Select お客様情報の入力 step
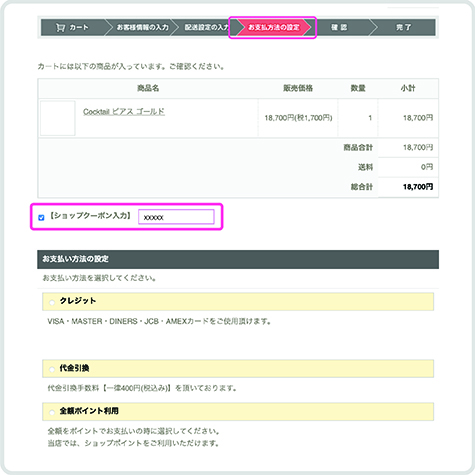The height and width of the screenshot is (475, 475). (x=142, y=27)
